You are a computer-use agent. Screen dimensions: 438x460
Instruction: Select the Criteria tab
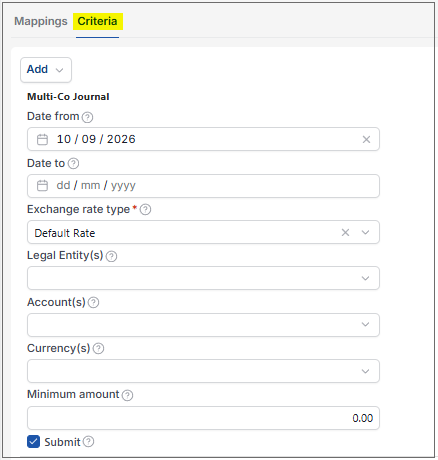(x=97, y=21)
